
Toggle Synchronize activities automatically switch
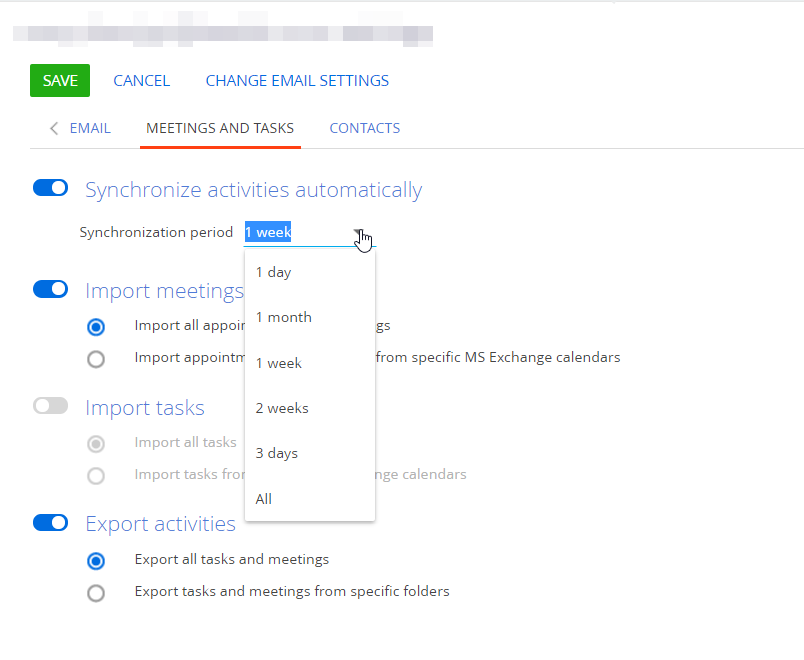(x=51, y=188)
